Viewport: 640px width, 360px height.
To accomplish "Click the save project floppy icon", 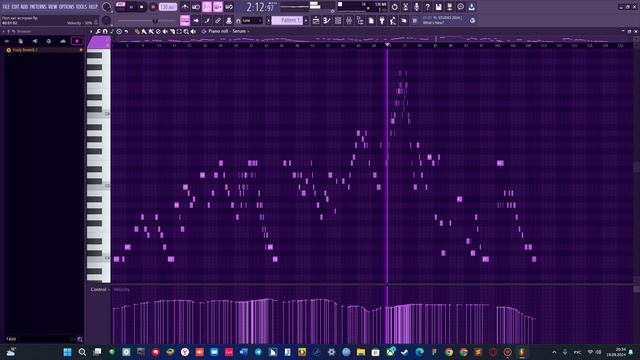I will [438, 7].
